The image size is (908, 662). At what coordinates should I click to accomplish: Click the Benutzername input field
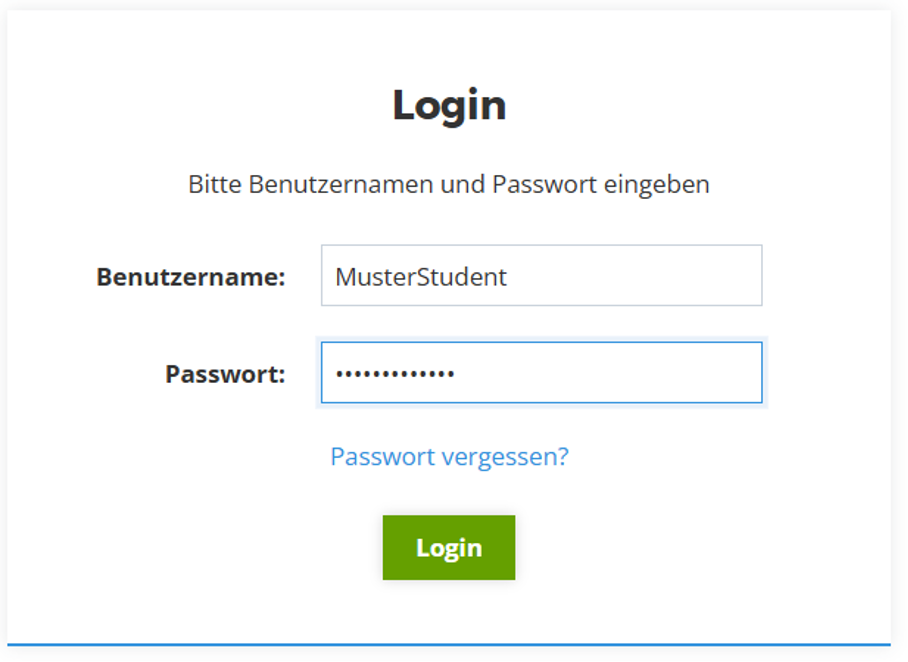point(541,276)
